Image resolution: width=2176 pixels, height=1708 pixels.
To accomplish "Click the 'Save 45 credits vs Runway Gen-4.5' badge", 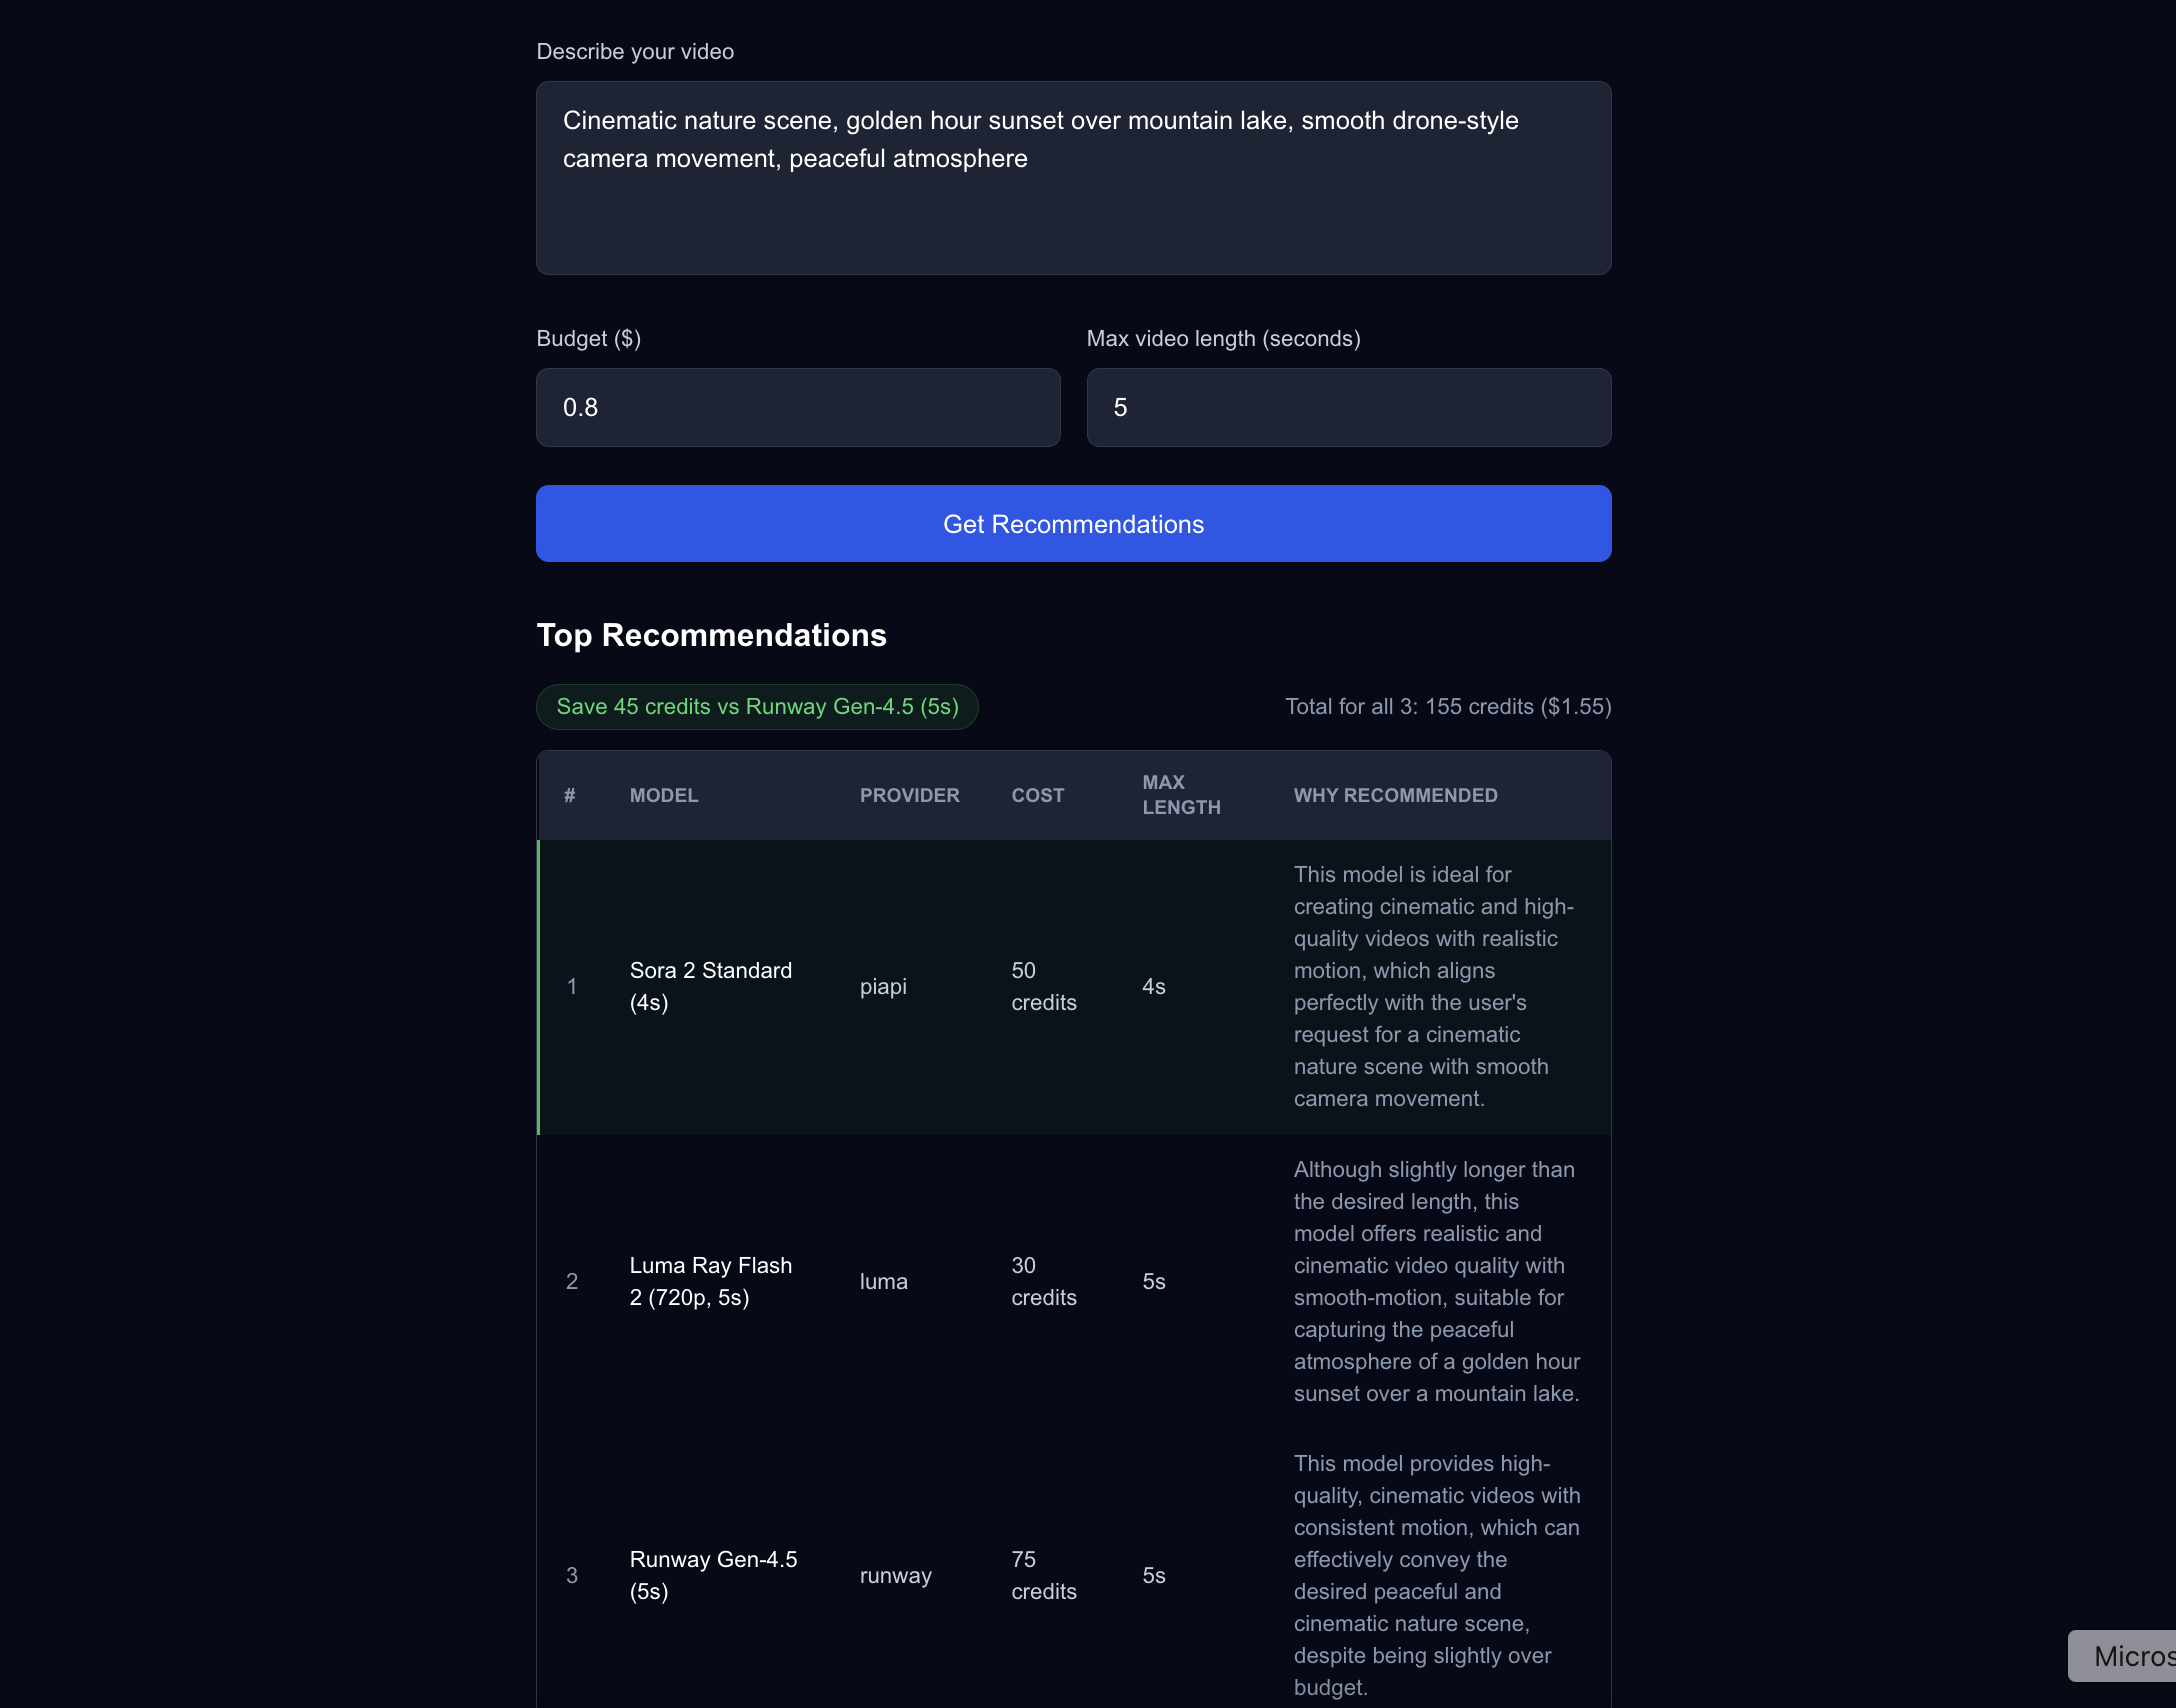I will click(757, 707).
